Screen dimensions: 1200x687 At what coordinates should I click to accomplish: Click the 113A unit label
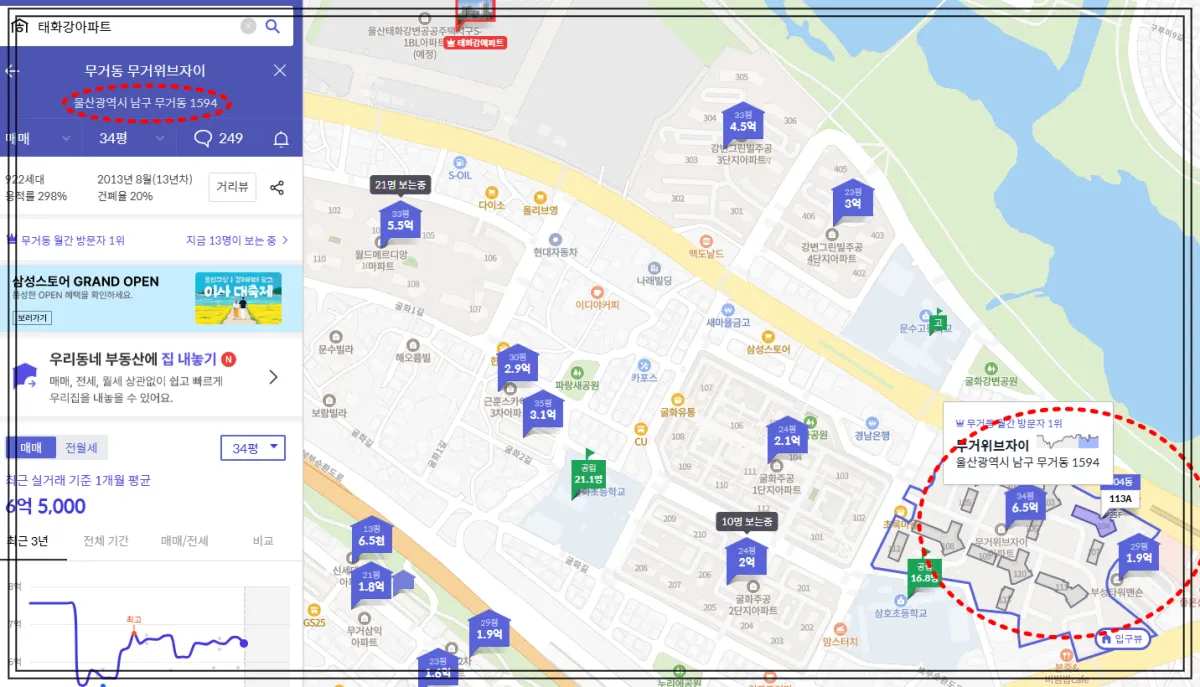click(x=1120, y=498)
